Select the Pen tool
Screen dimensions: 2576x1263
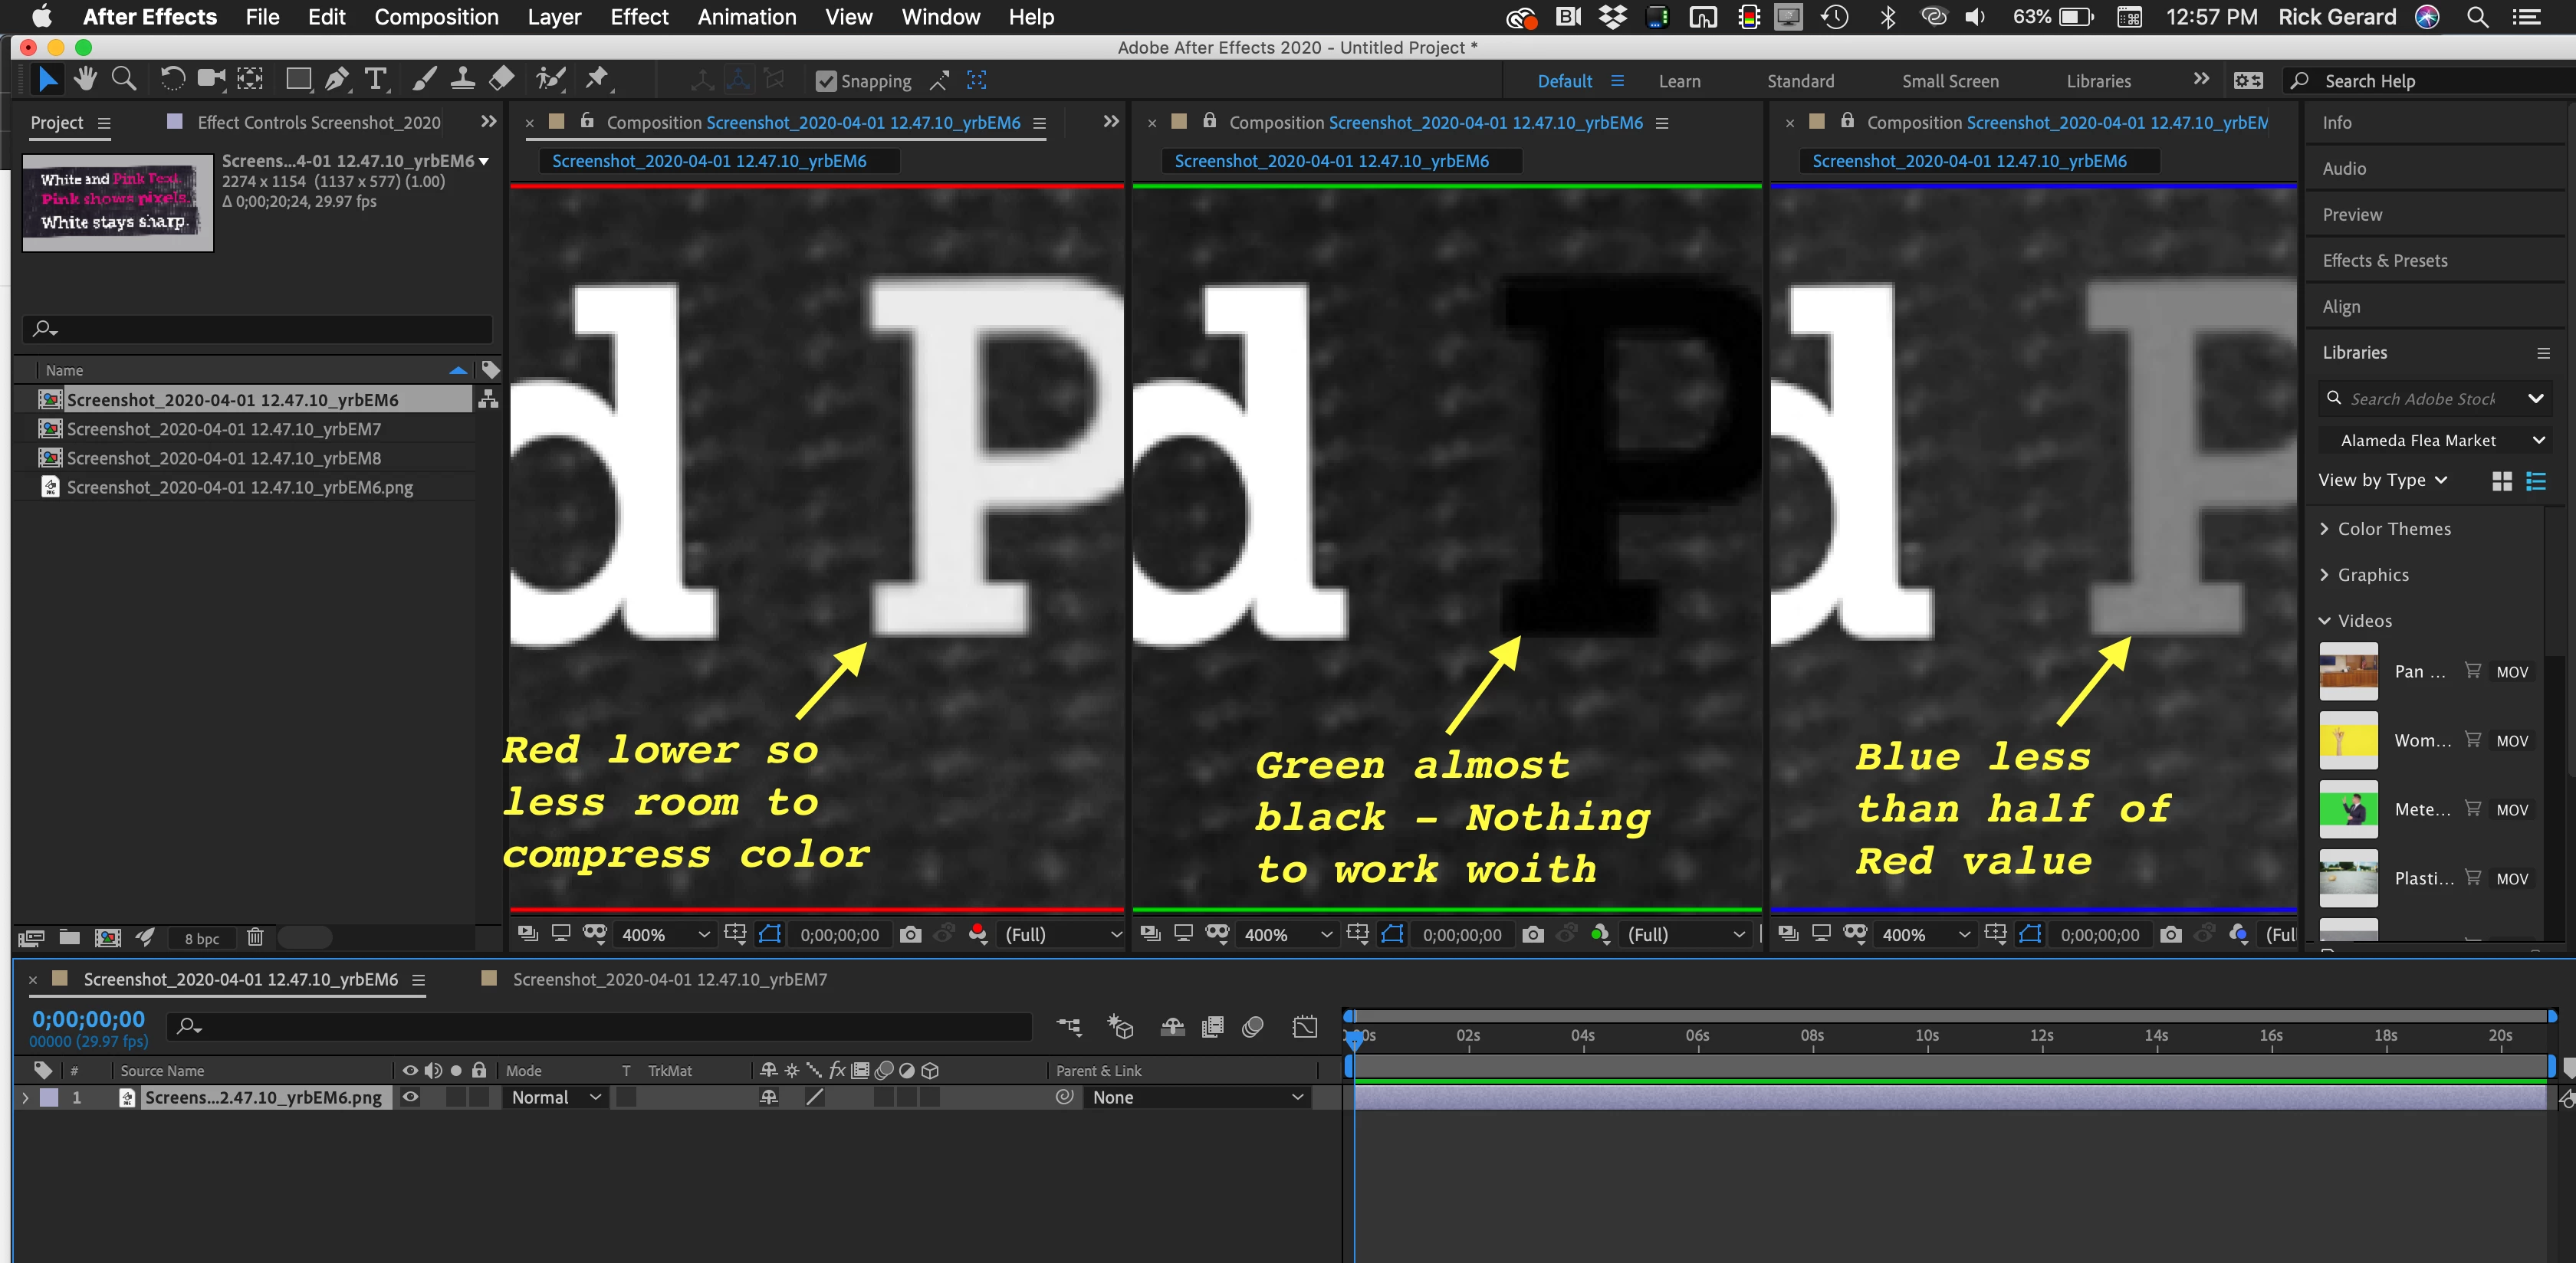(337, 79)
